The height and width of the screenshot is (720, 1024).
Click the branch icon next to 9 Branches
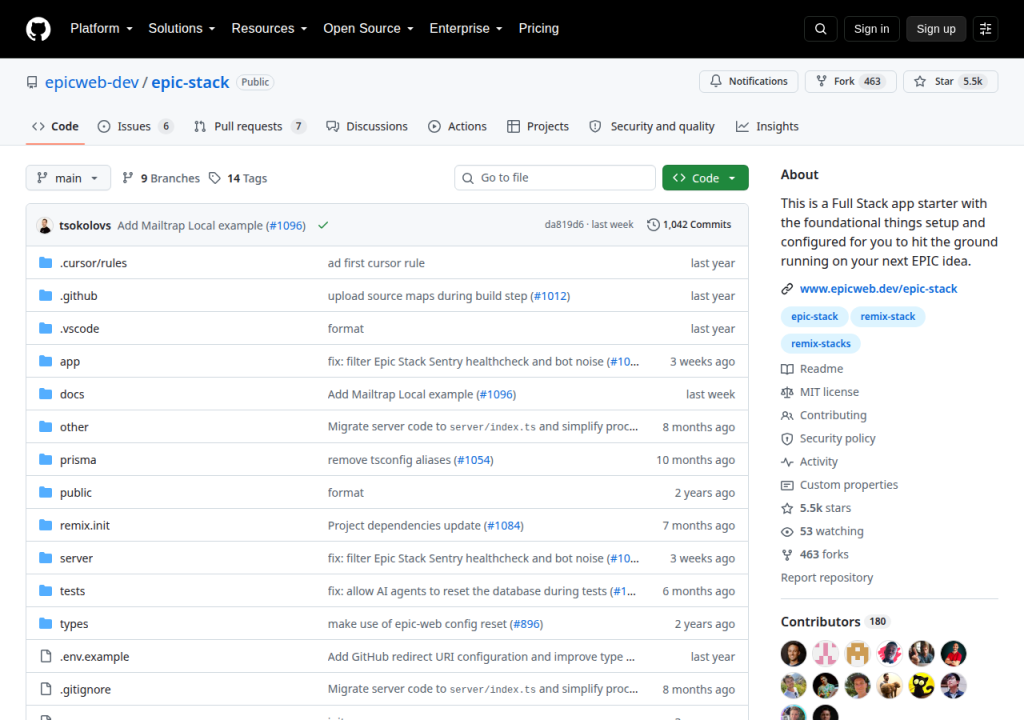click(x=128, y=178)
